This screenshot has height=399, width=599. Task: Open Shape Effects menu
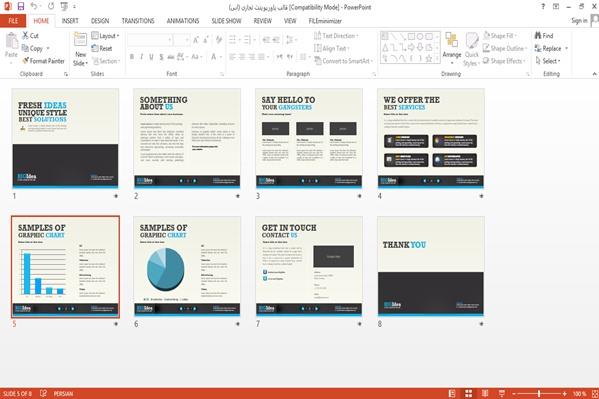(504, 61)
